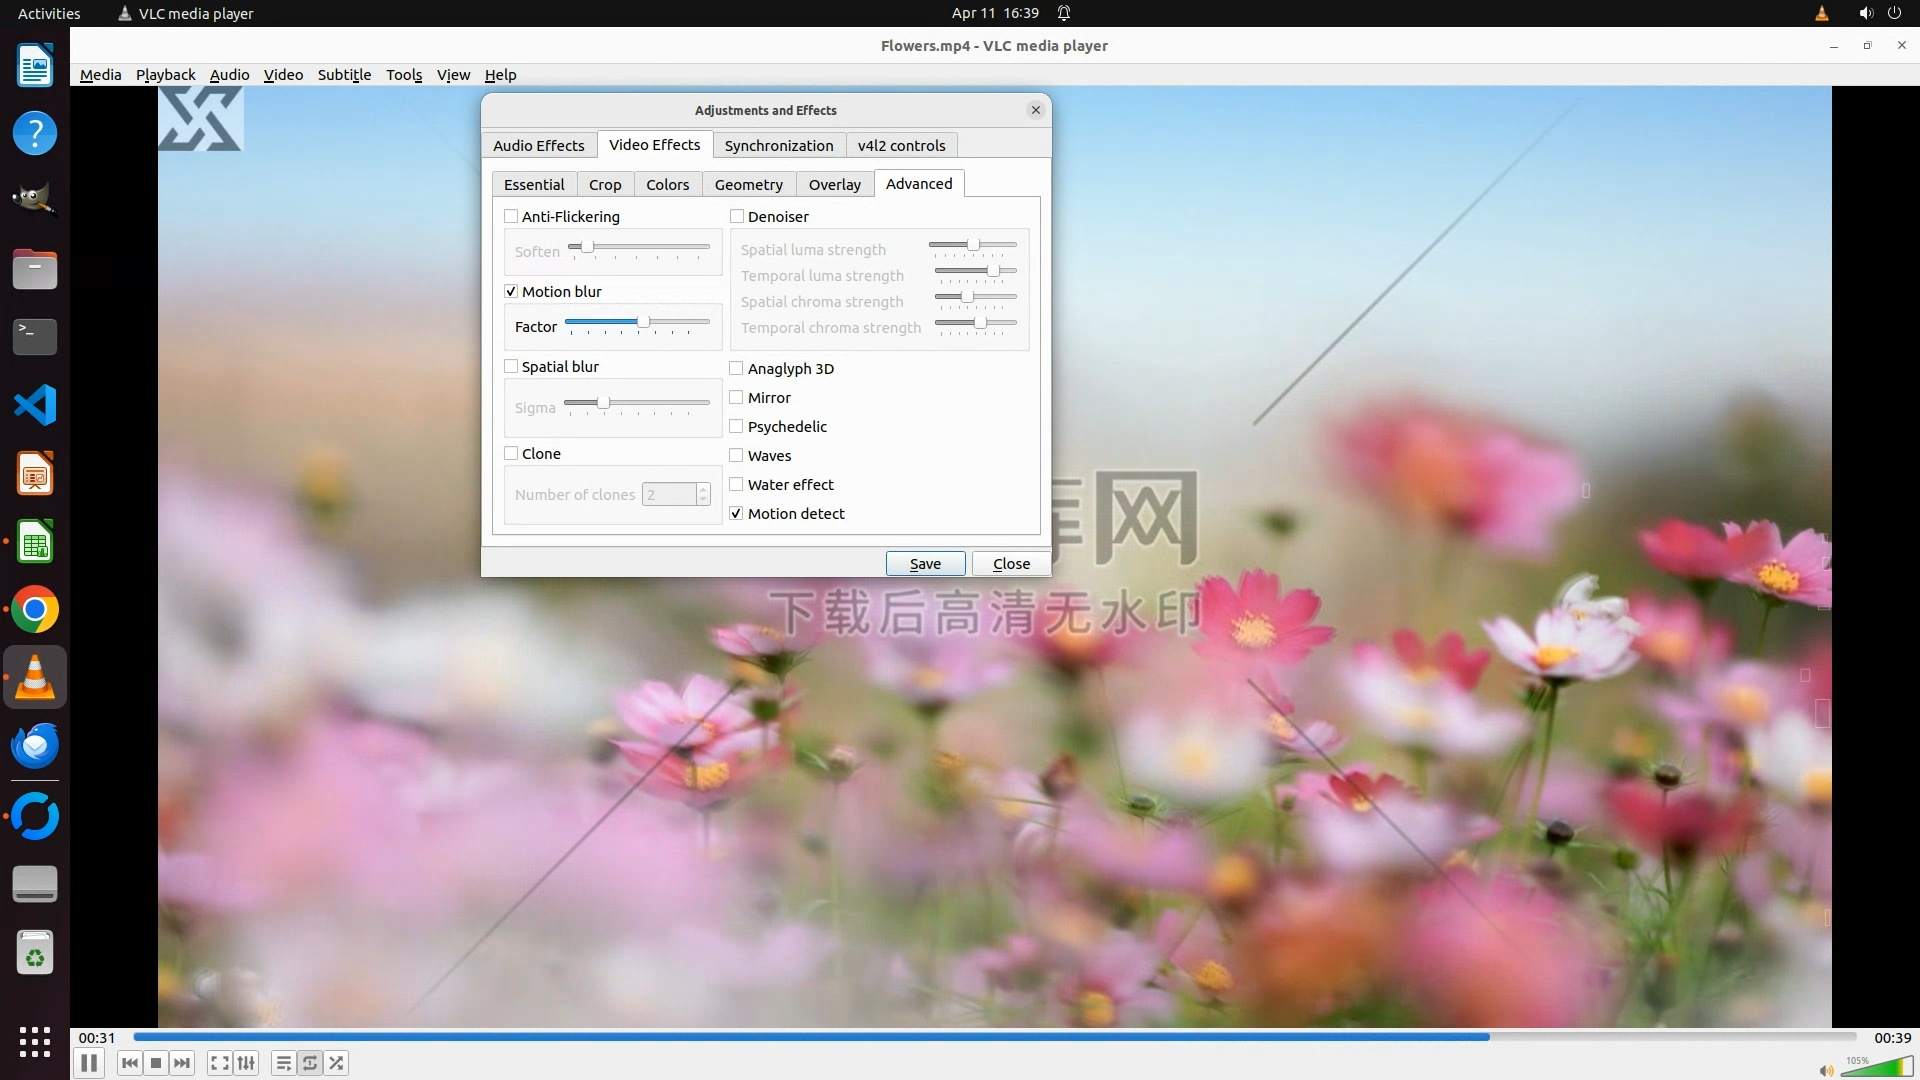Open the Audio Effects tab

coord(538,146)
